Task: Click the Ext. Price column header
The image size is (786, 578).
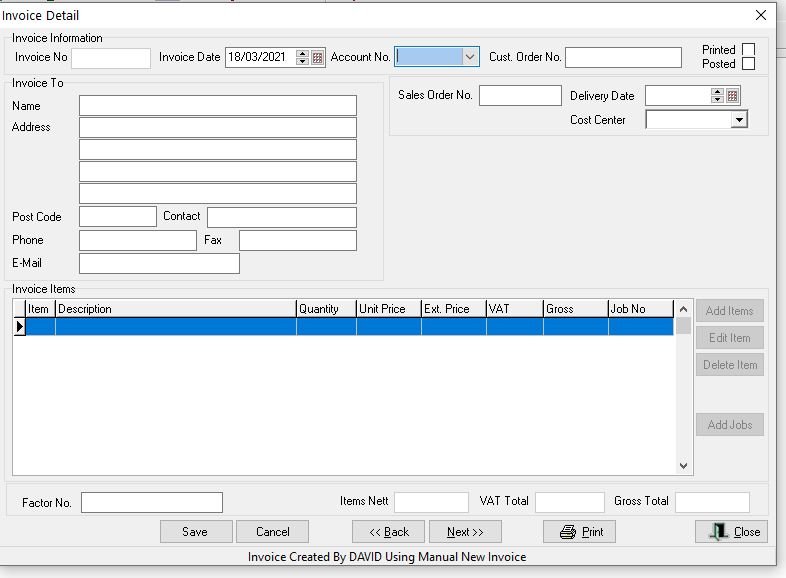Action: pyautogui.click(x=454, y=309)
